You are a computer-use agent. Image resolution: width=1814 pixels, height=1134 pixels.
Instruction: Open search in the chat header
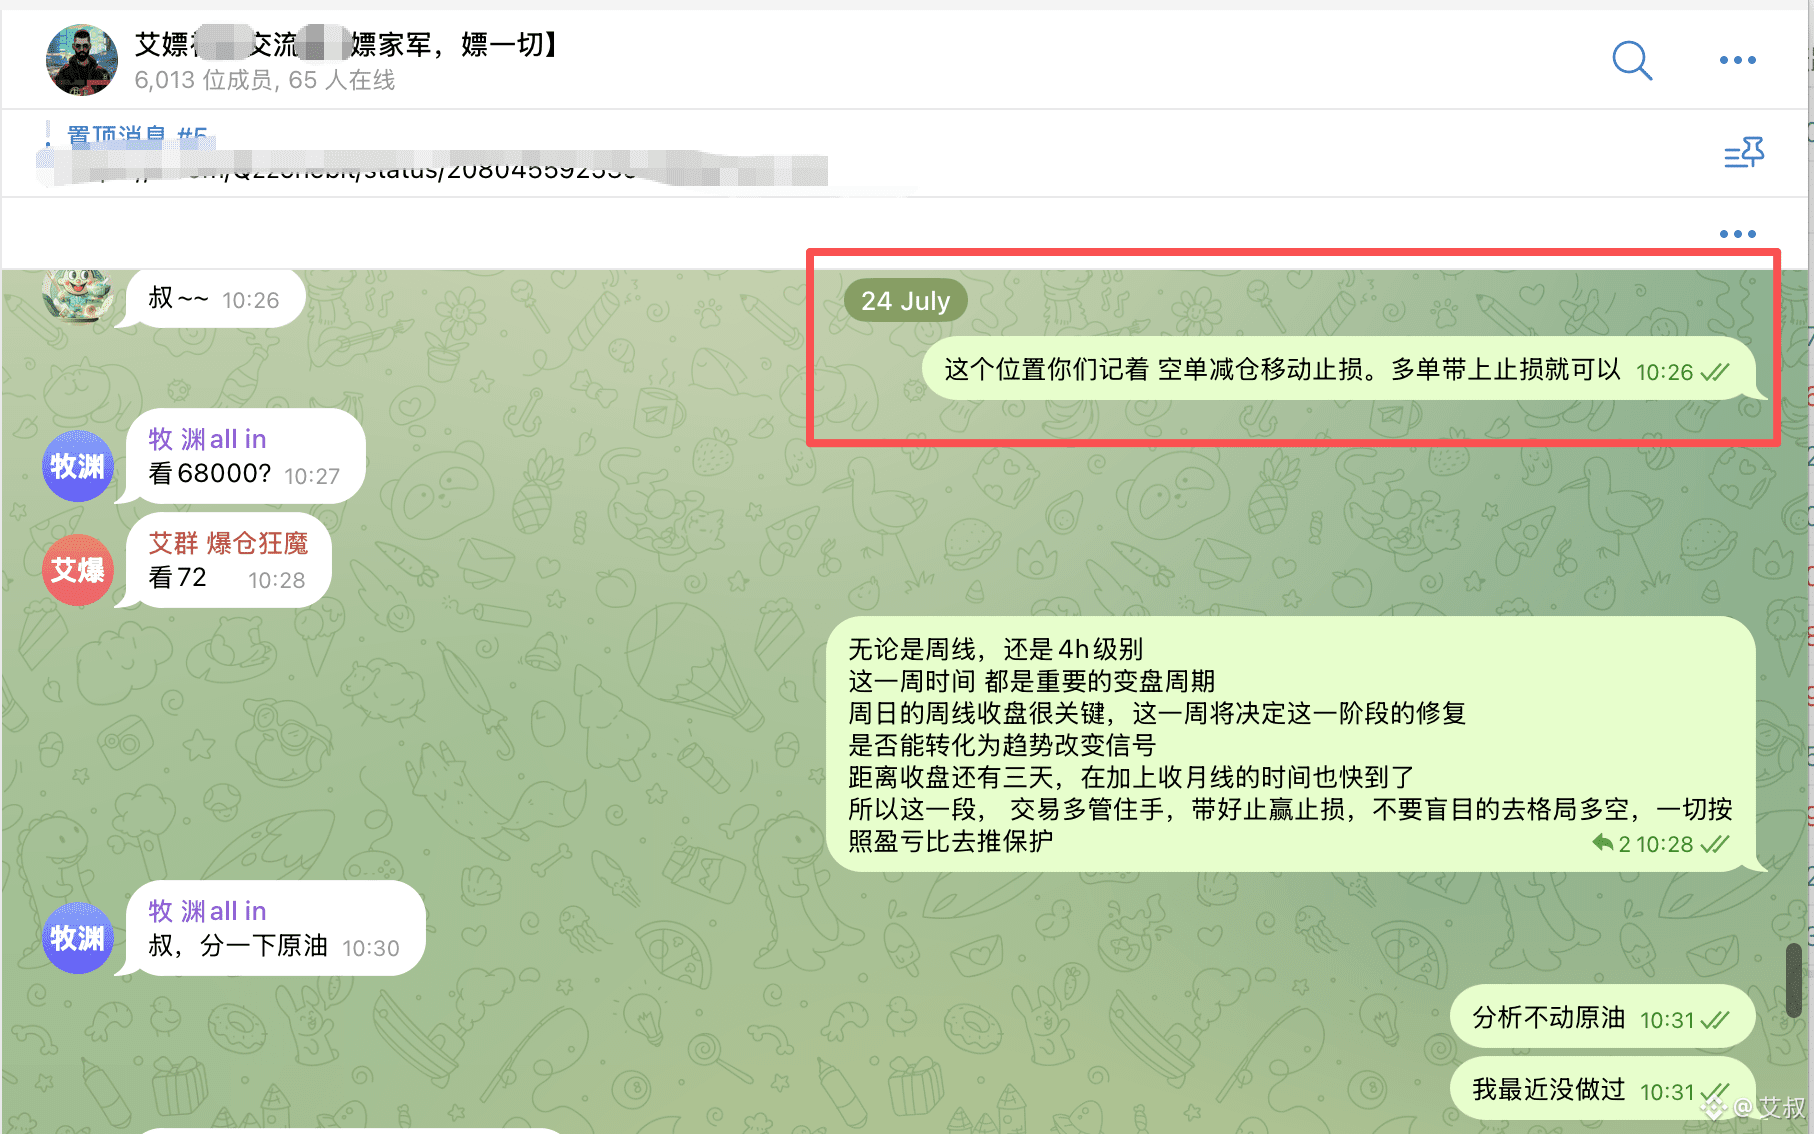[1632, 60]
